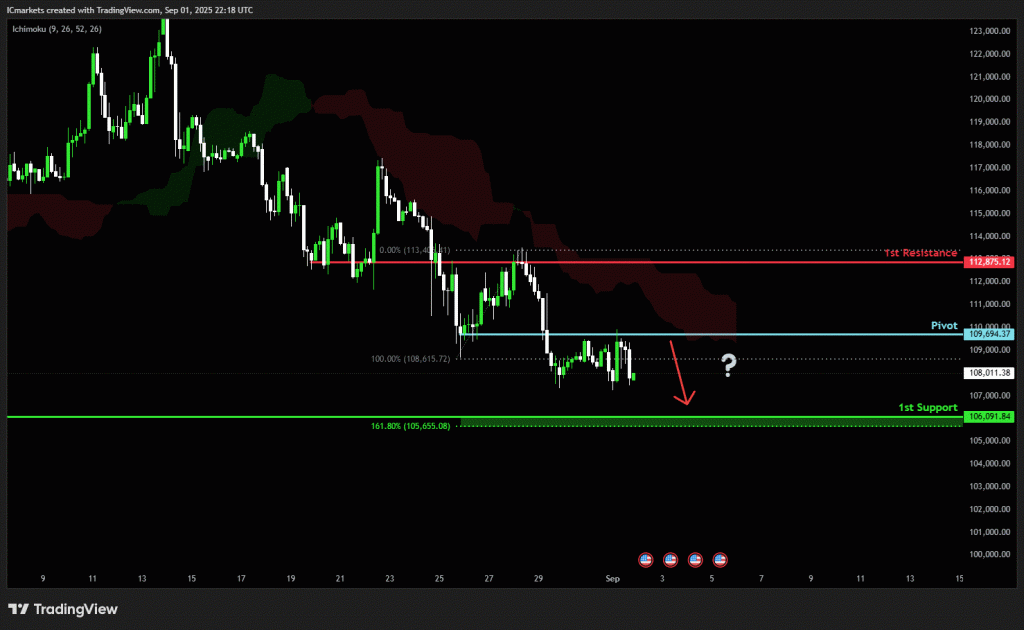The image size is (1024, 630).
Task: Click date 21 on the time axis
Action: [340, 578]
